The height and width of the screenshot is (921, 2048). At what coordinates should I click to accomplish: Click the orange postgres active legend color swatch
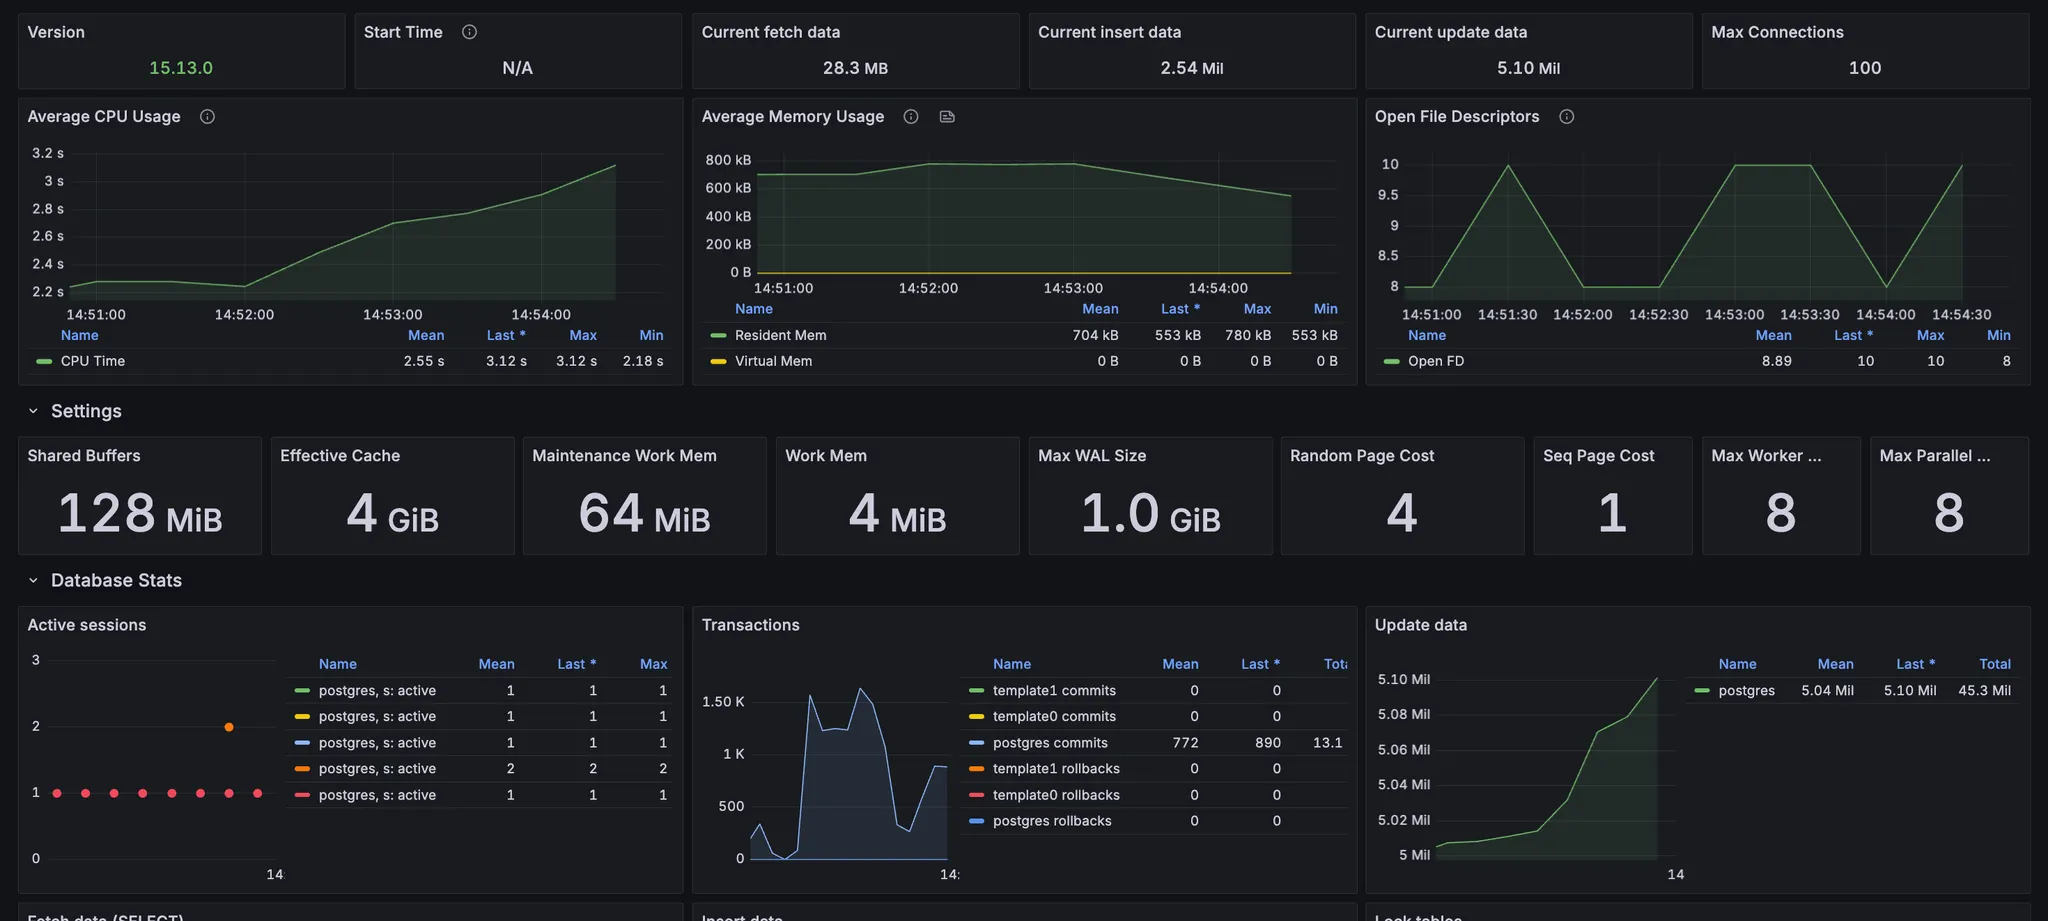(302, 769)
